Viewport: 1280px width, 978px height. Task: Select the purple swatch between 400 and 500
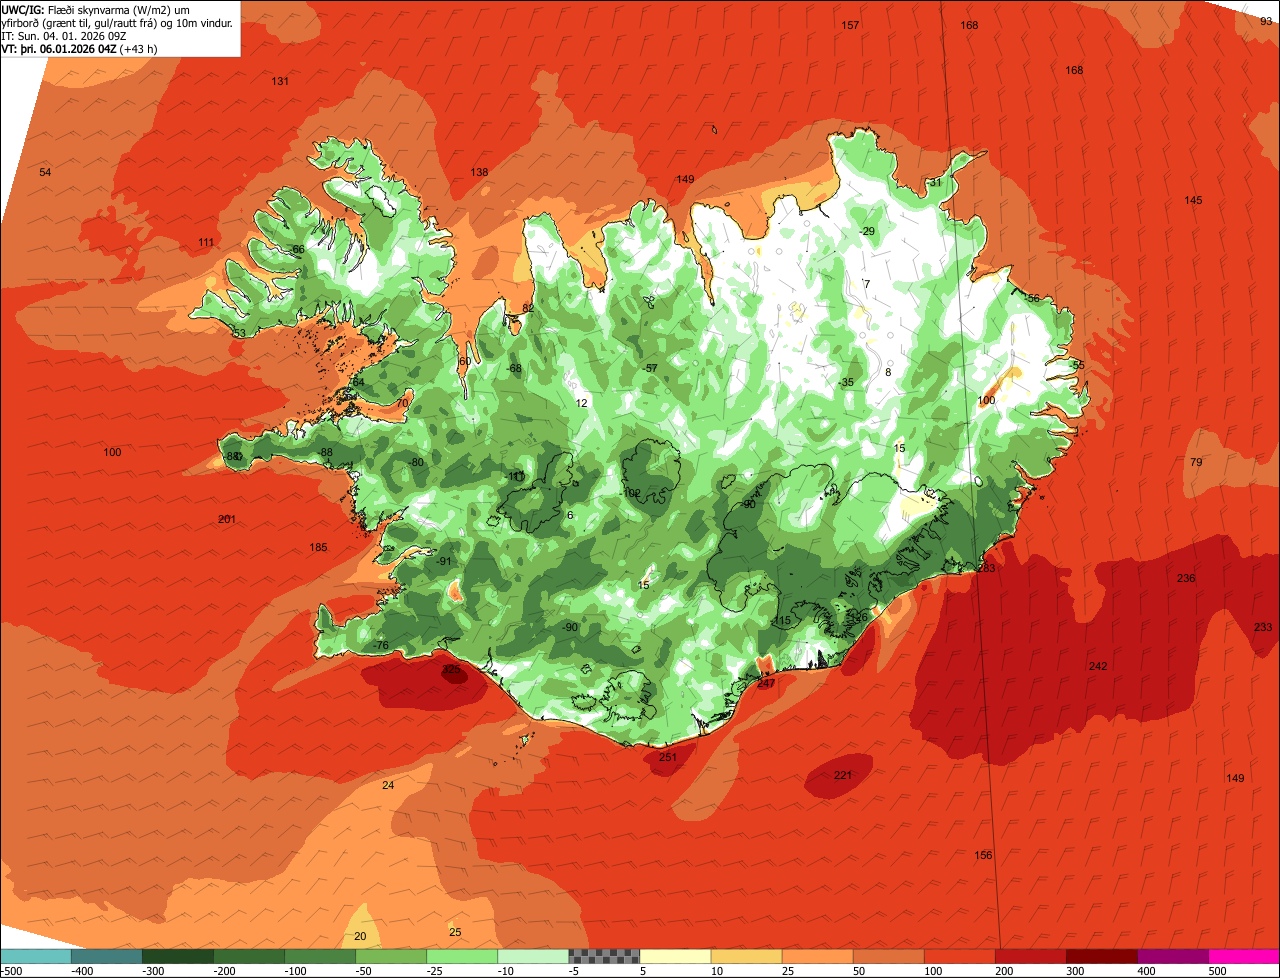[x=1172, y=956]
